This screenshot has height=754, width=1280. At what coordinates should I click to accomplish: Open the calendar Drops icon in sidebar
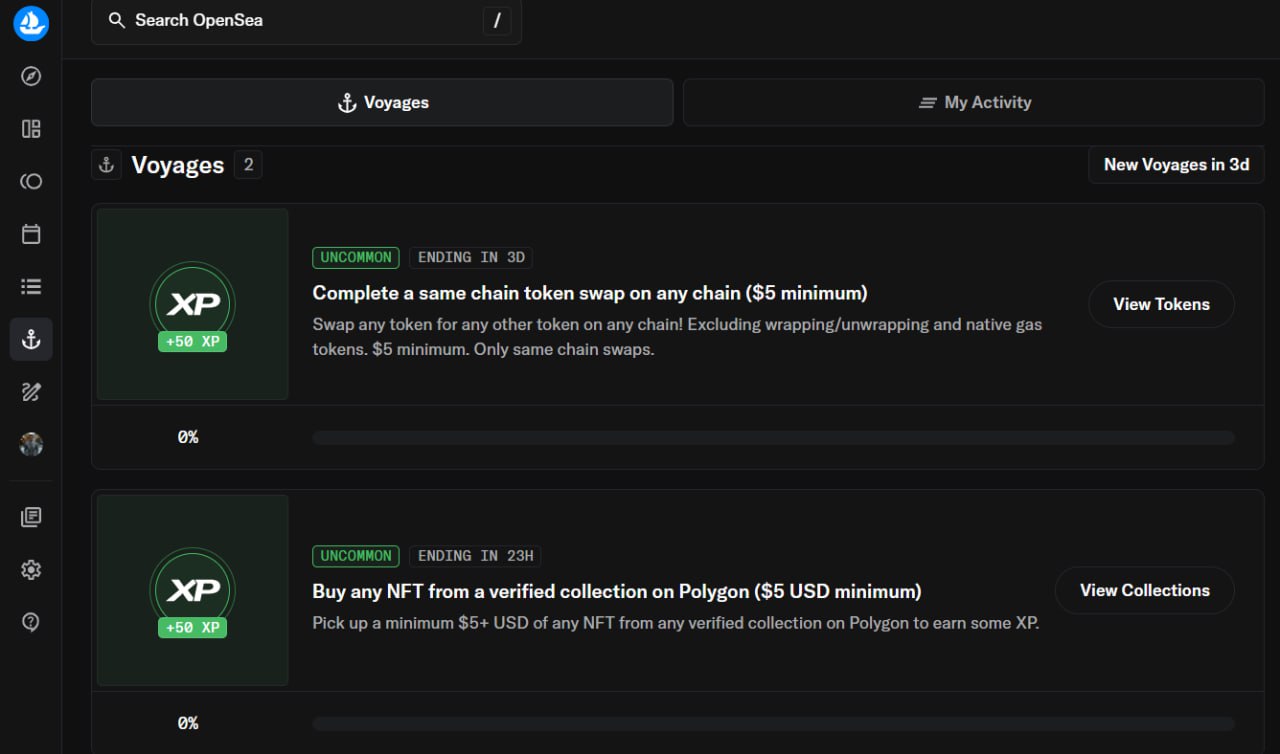point(31,234)
